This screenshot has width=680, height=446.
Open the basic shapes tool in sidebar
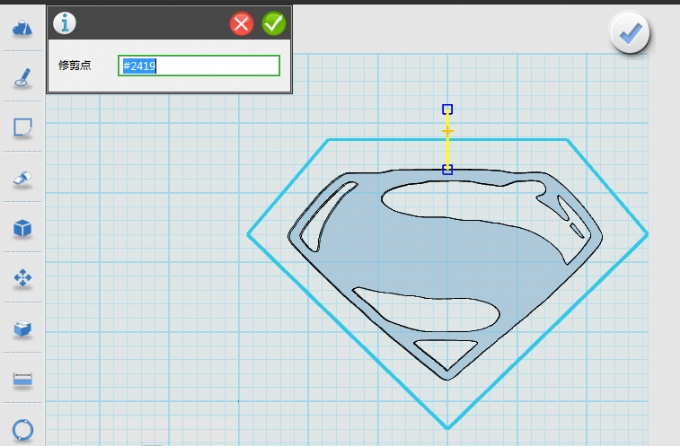(x=22, y=29)
